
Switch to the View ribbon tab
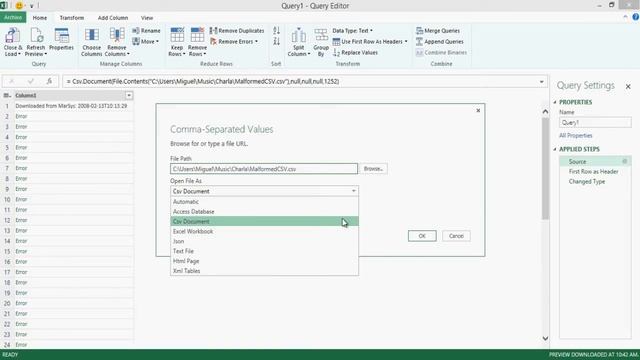click(x=147, y=18)
